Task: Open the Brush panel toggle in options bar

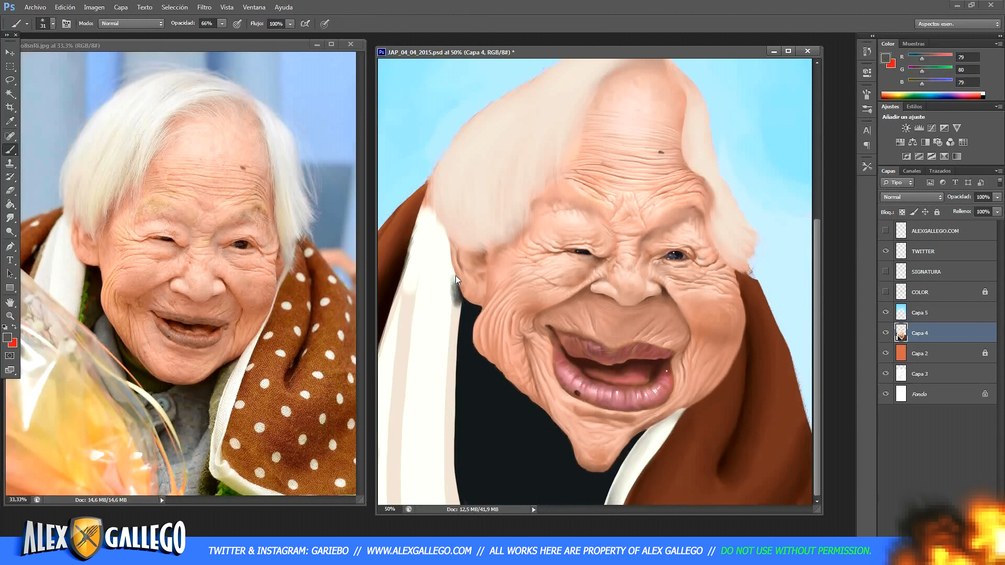Action: tap(67, 24)
